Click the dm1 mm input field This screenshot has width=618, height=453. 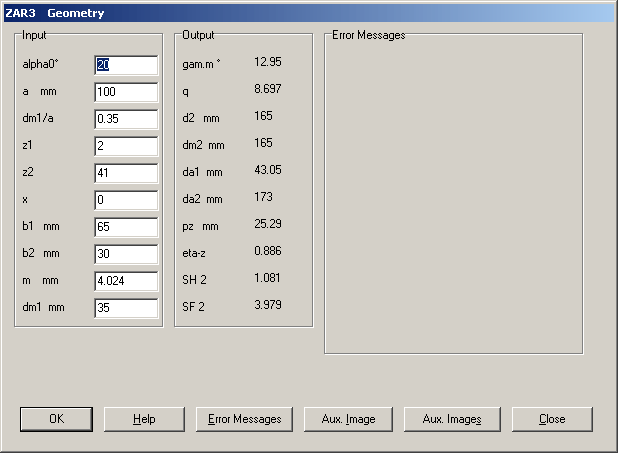(126, 308)
